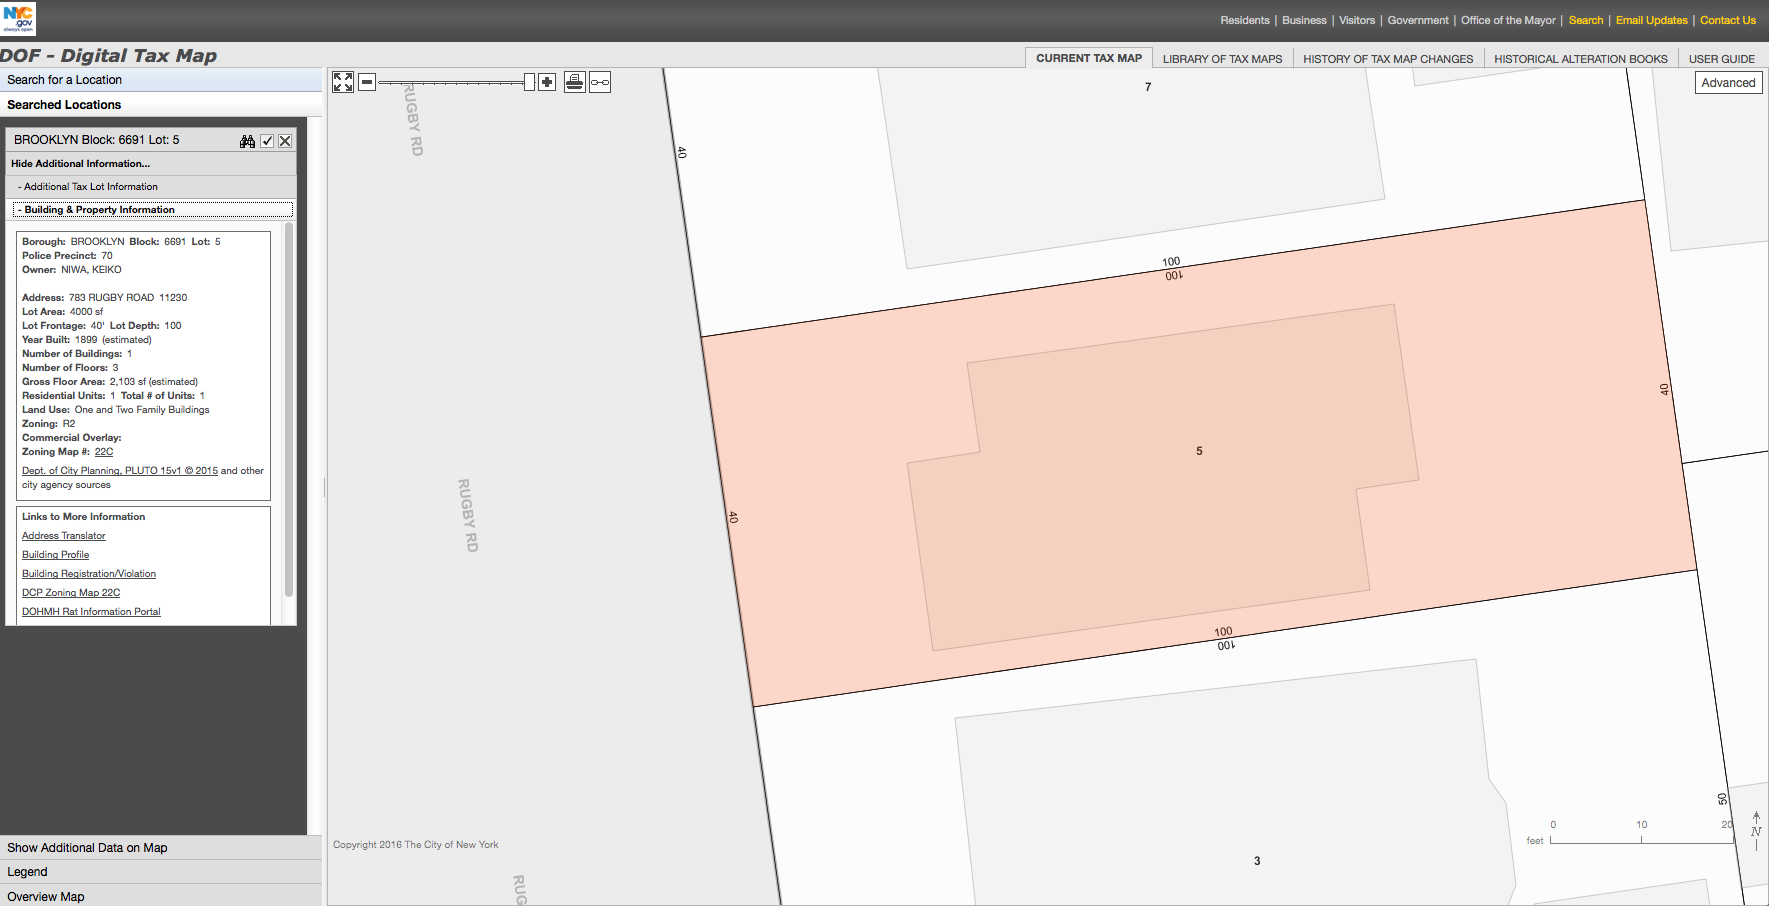Remove Block 6691 Lot 5 search result
This screenshot has height=906, width=1769.
[x=285, y=141]
